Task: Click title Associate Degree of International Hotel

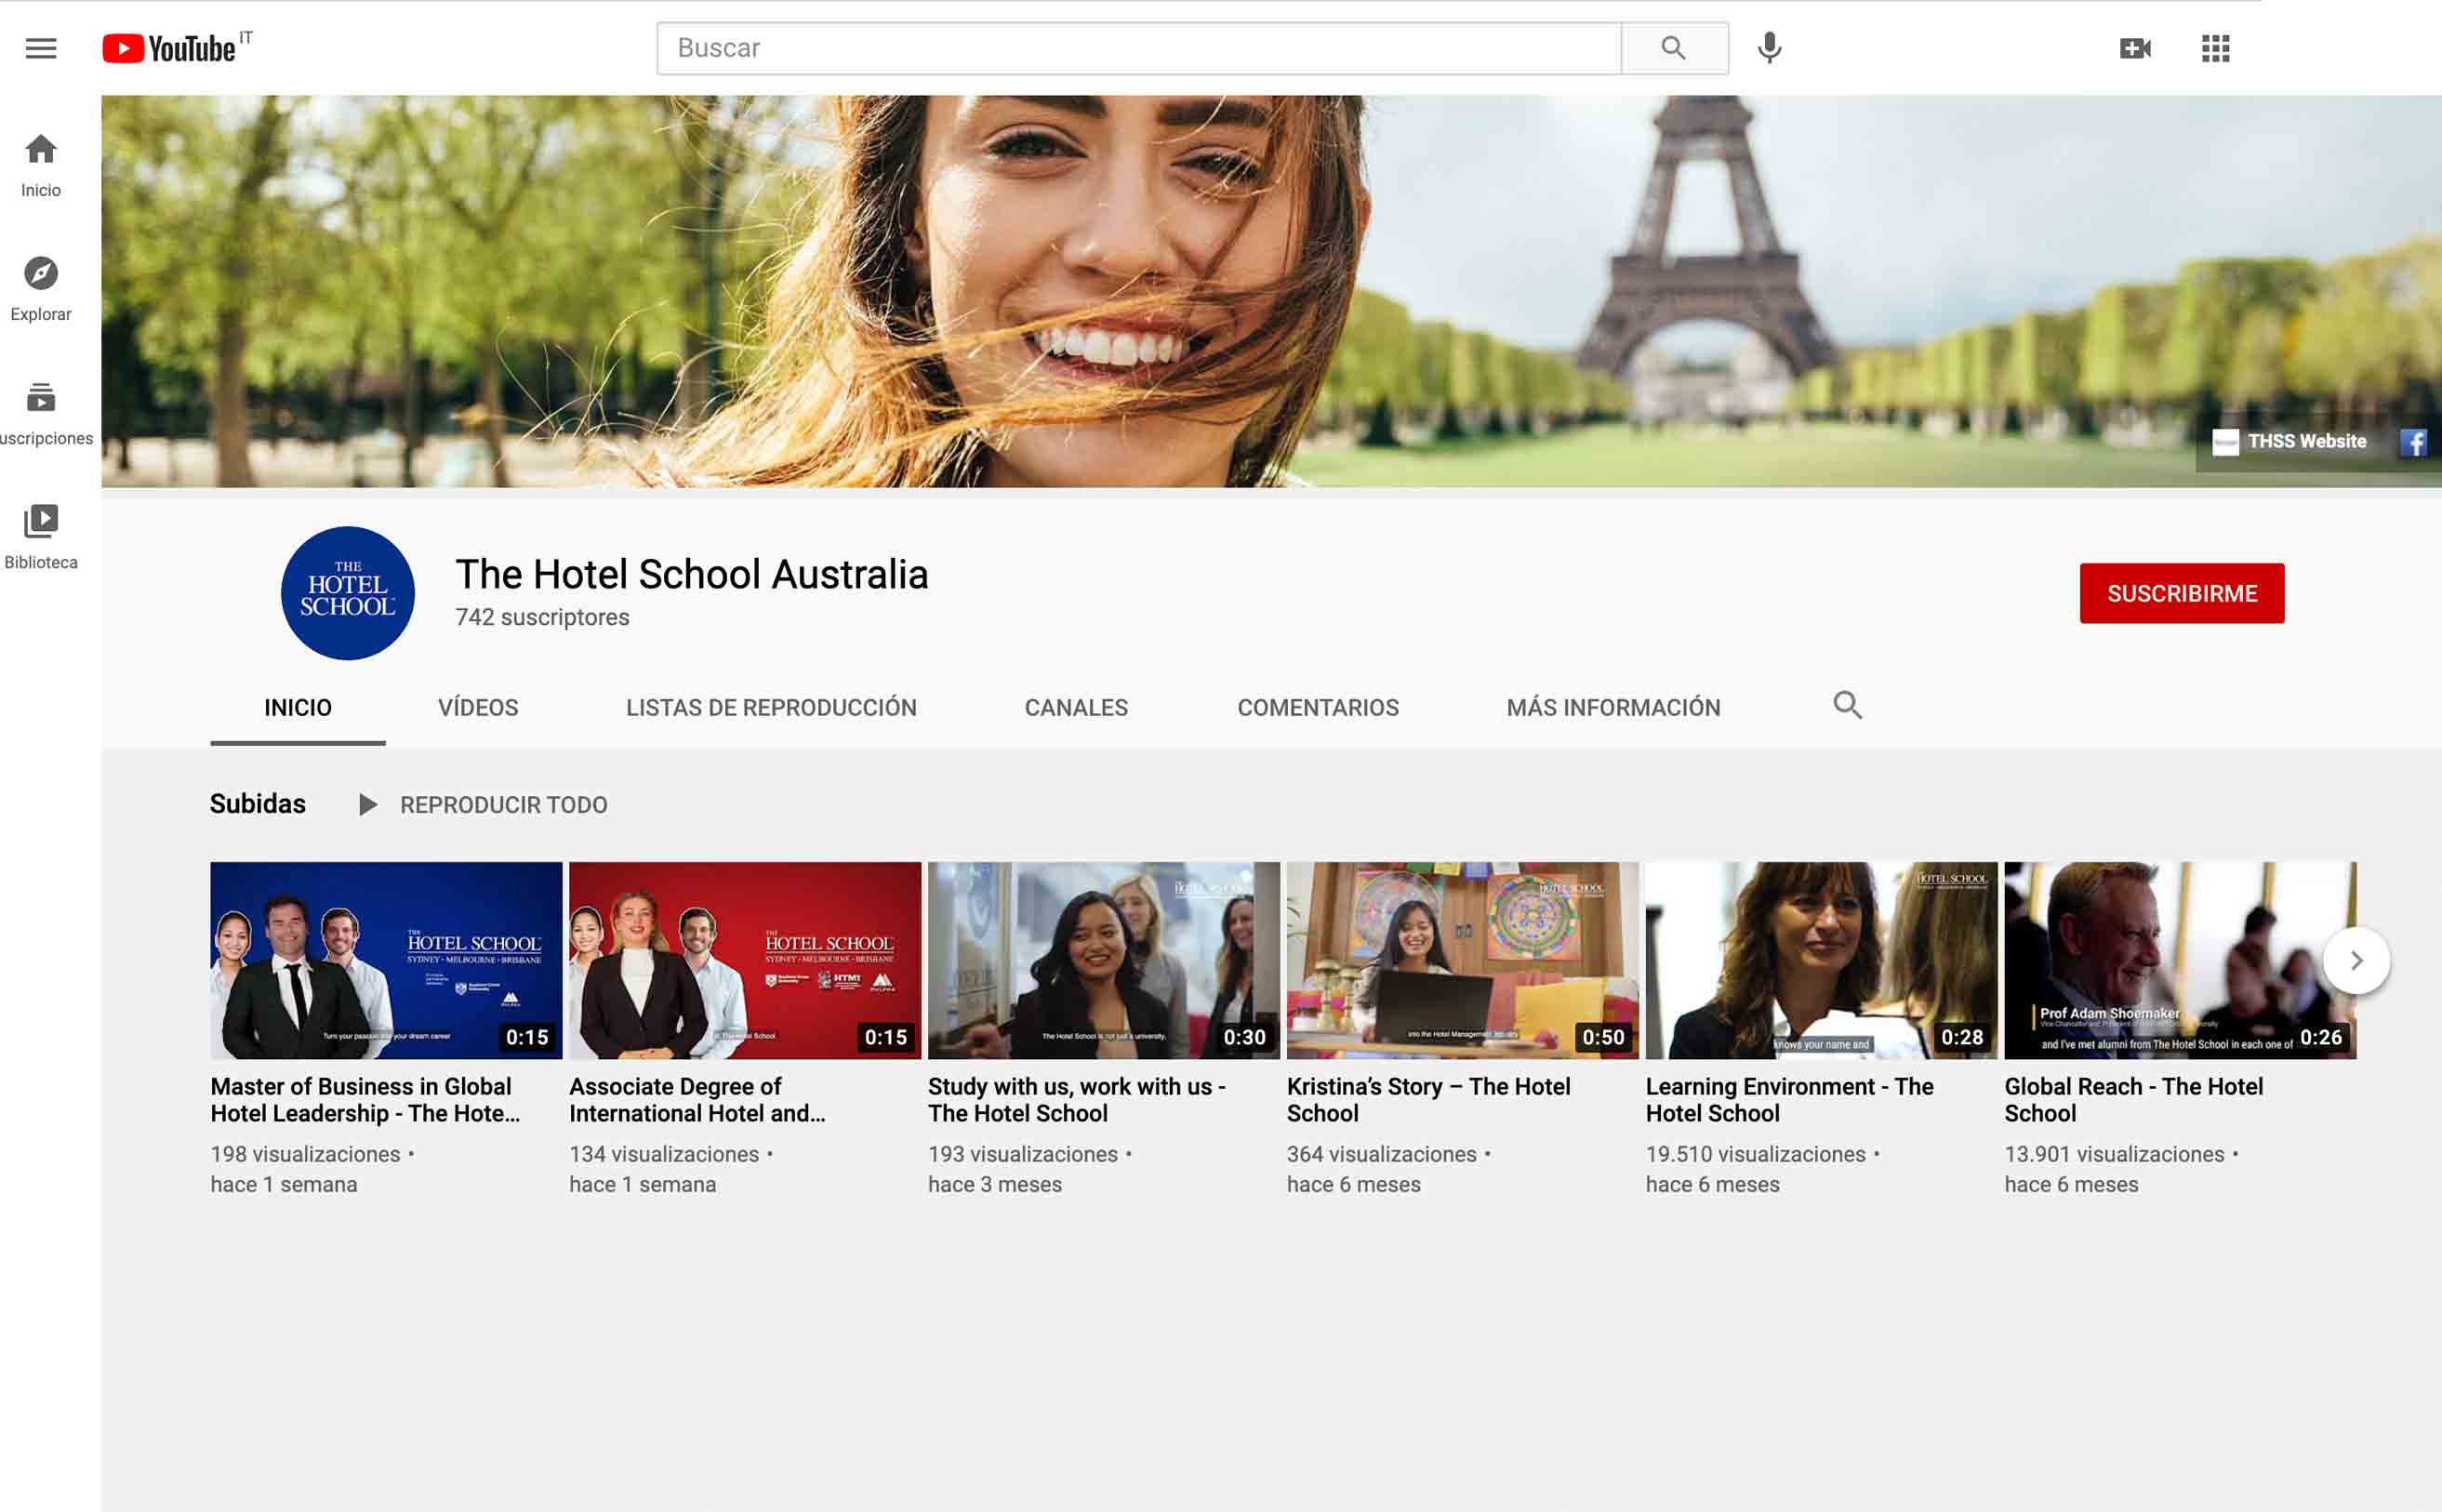Action: point(698,1100)
